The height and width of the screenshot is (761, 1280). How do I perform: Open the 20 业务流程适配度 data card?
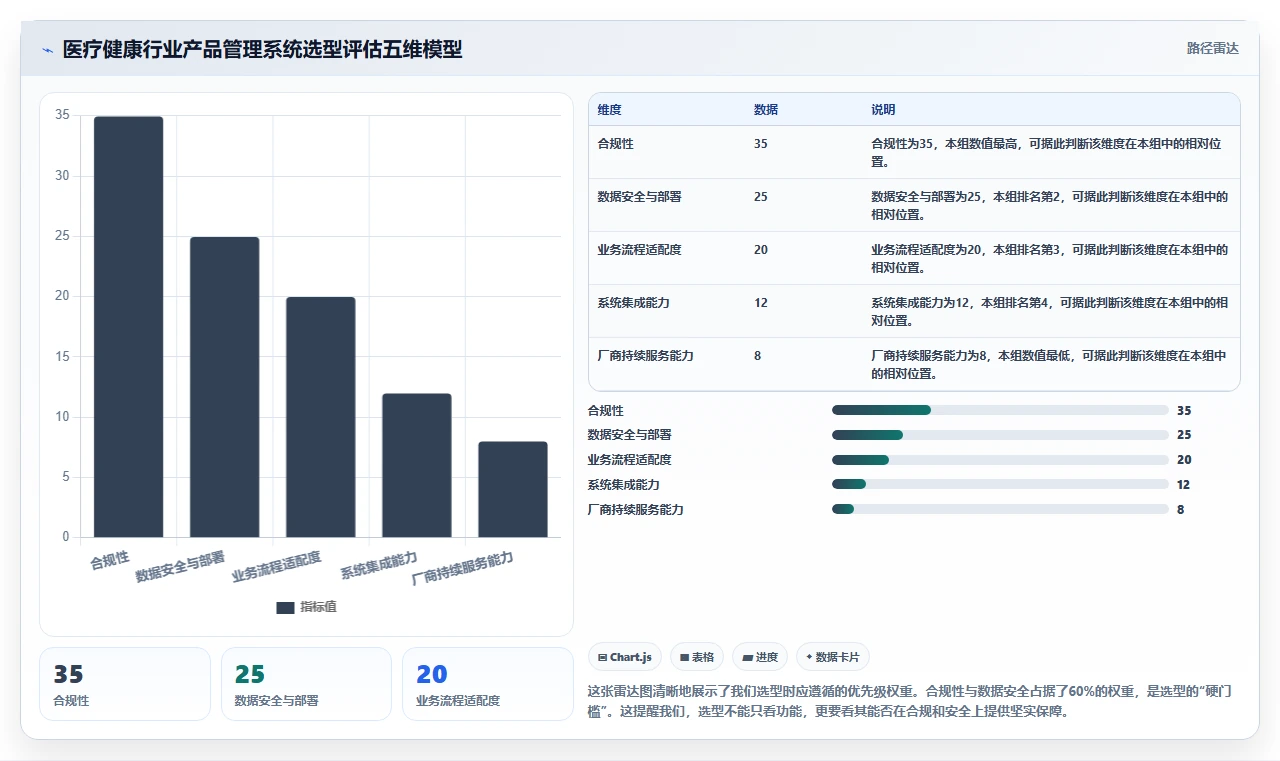click(x=488, y=684)
